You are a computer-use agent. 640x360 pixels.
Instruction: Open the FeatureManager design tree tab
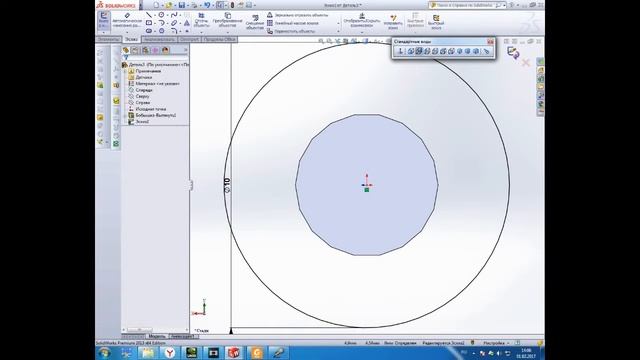point(126,51)
